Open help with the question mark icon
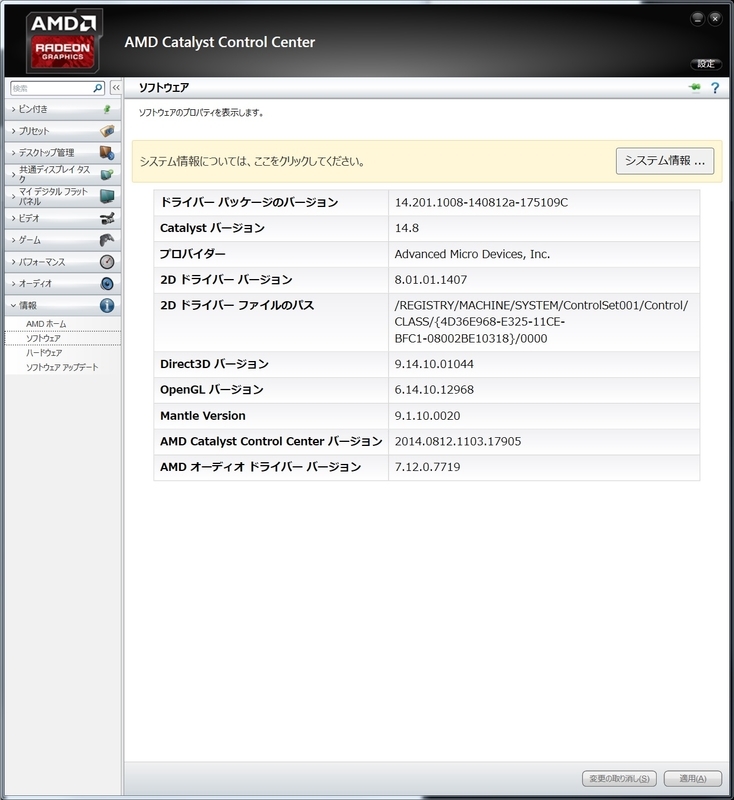Image resolution: width=734 pixels, height=800 pixels. click(x=715, y=88)
